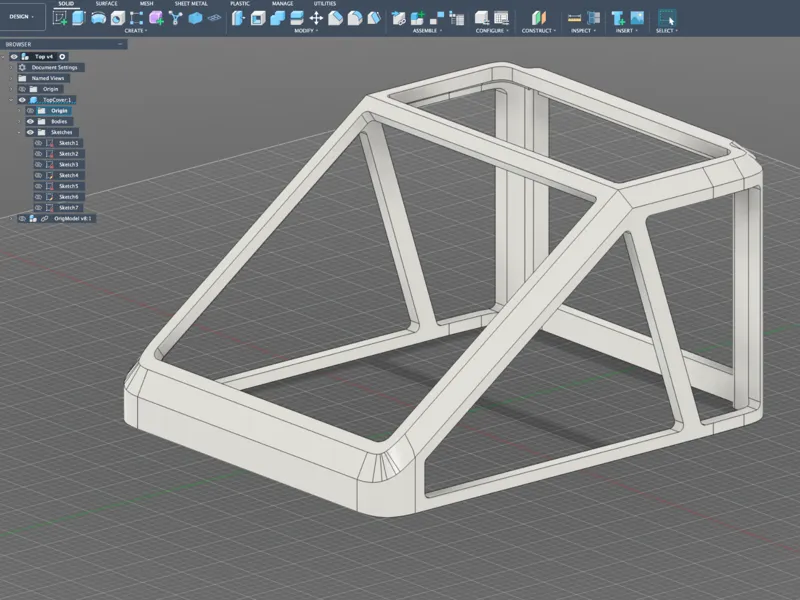This screenshot has width=800, height=600.
Task: Click the Insert image canvas icon
Action: [x=637, y=18]
